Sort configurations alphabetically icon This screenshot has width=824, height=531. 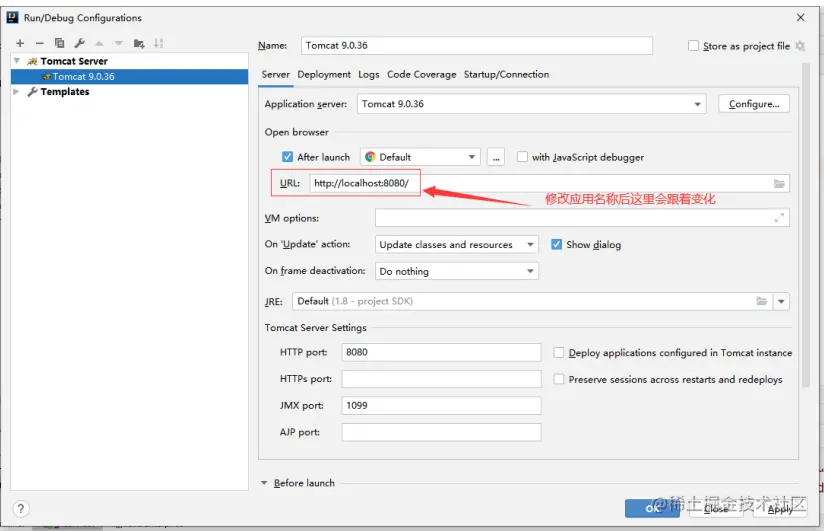158,43
